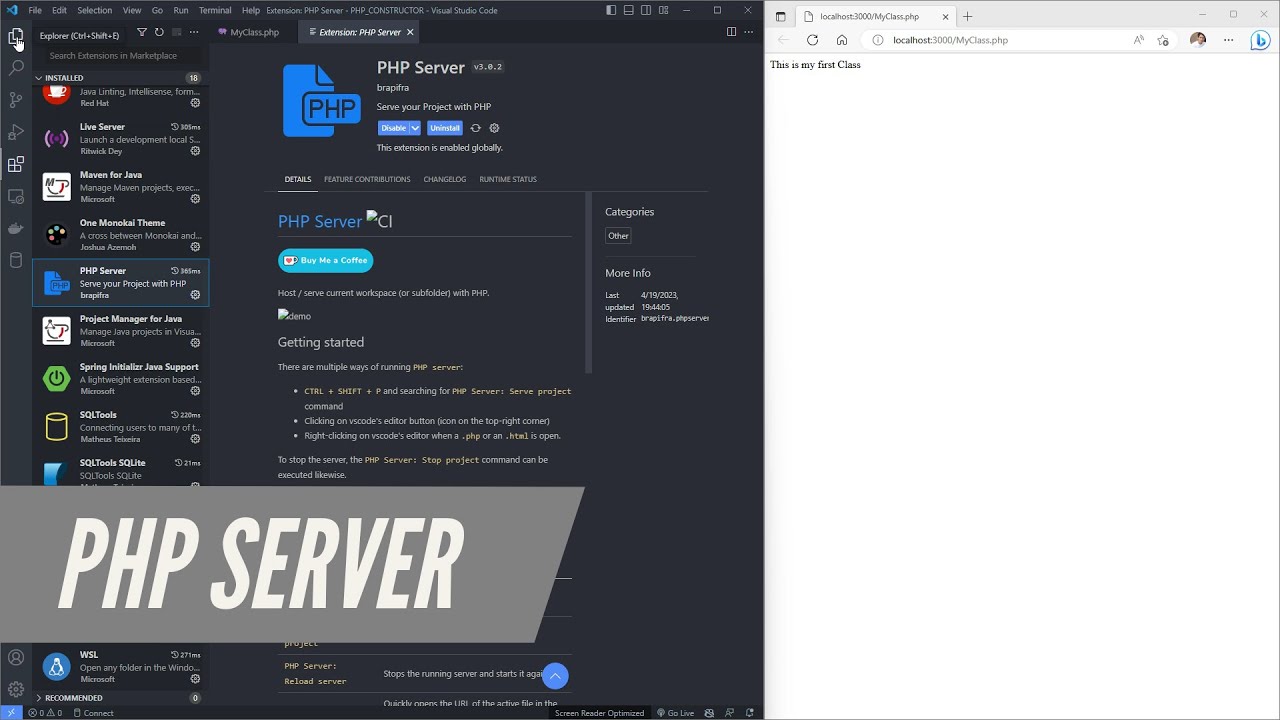Open Remote Explorer in activity bar
This screenshot has height=720, width=1280.
(16, 196)
